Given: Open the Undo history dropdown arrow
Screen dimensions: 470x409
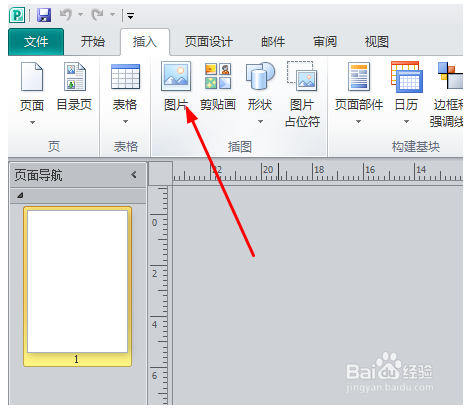Looking at the screenshot, I should tap(80, 15).
